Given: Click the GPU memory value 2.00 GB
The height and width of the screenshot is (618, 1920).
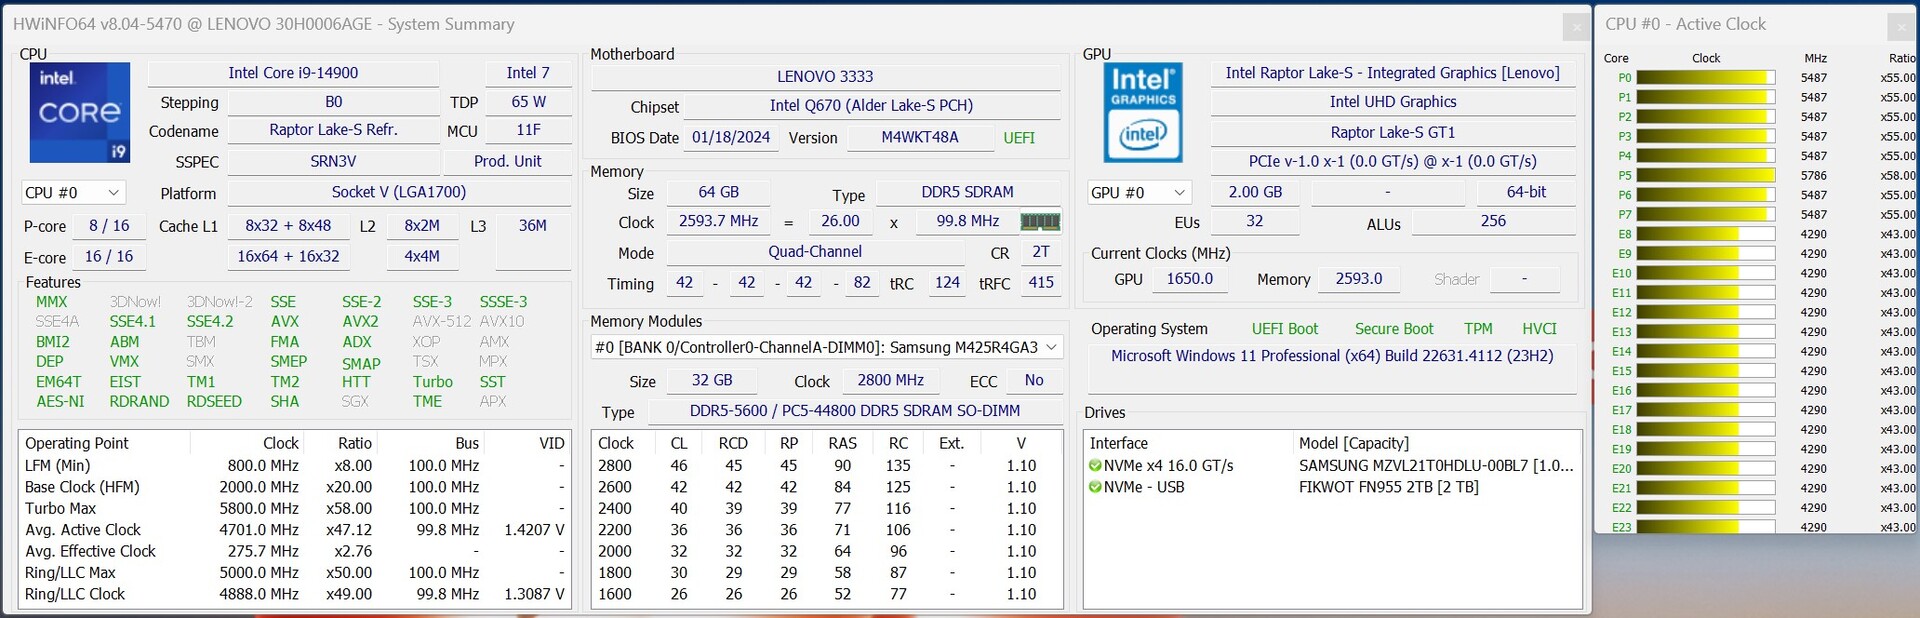Looking at the screenshot, I should (x=1255, y=192).
